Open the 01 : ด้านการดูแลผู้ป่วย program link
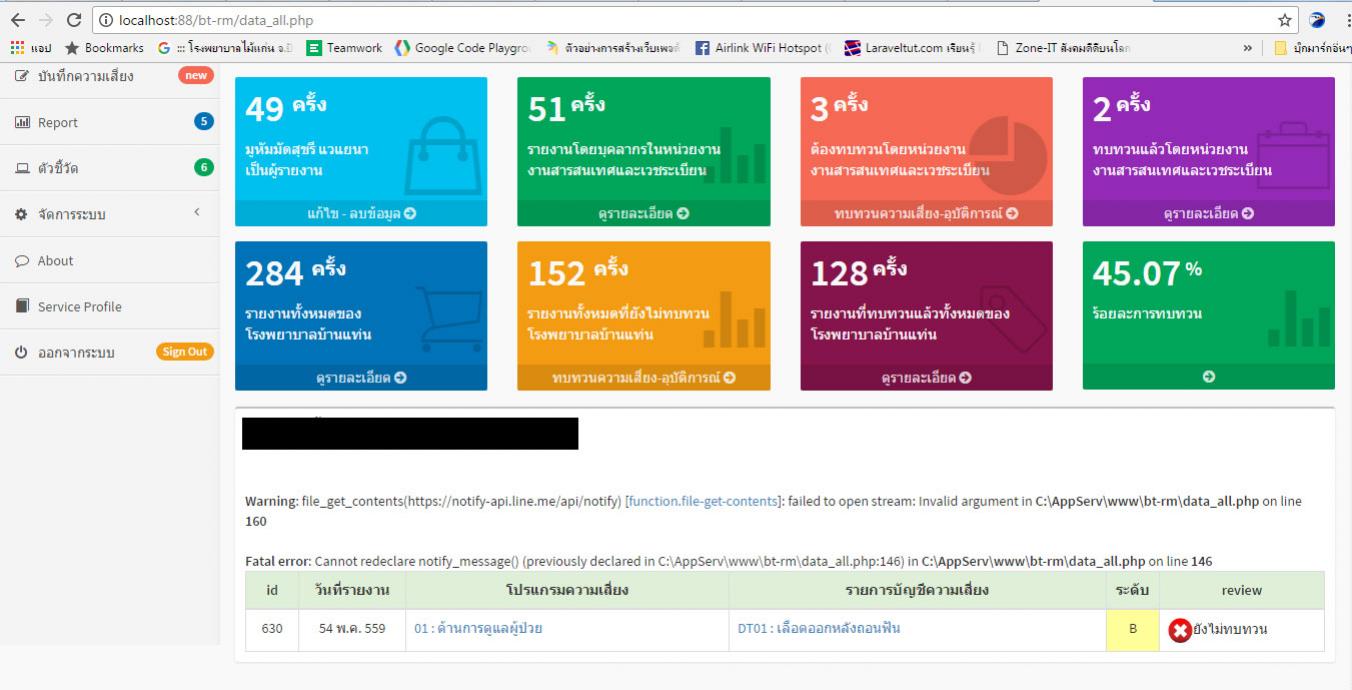Image resolution: width=1352 pixels, height=690 pixels. click(x=478, y=629)
